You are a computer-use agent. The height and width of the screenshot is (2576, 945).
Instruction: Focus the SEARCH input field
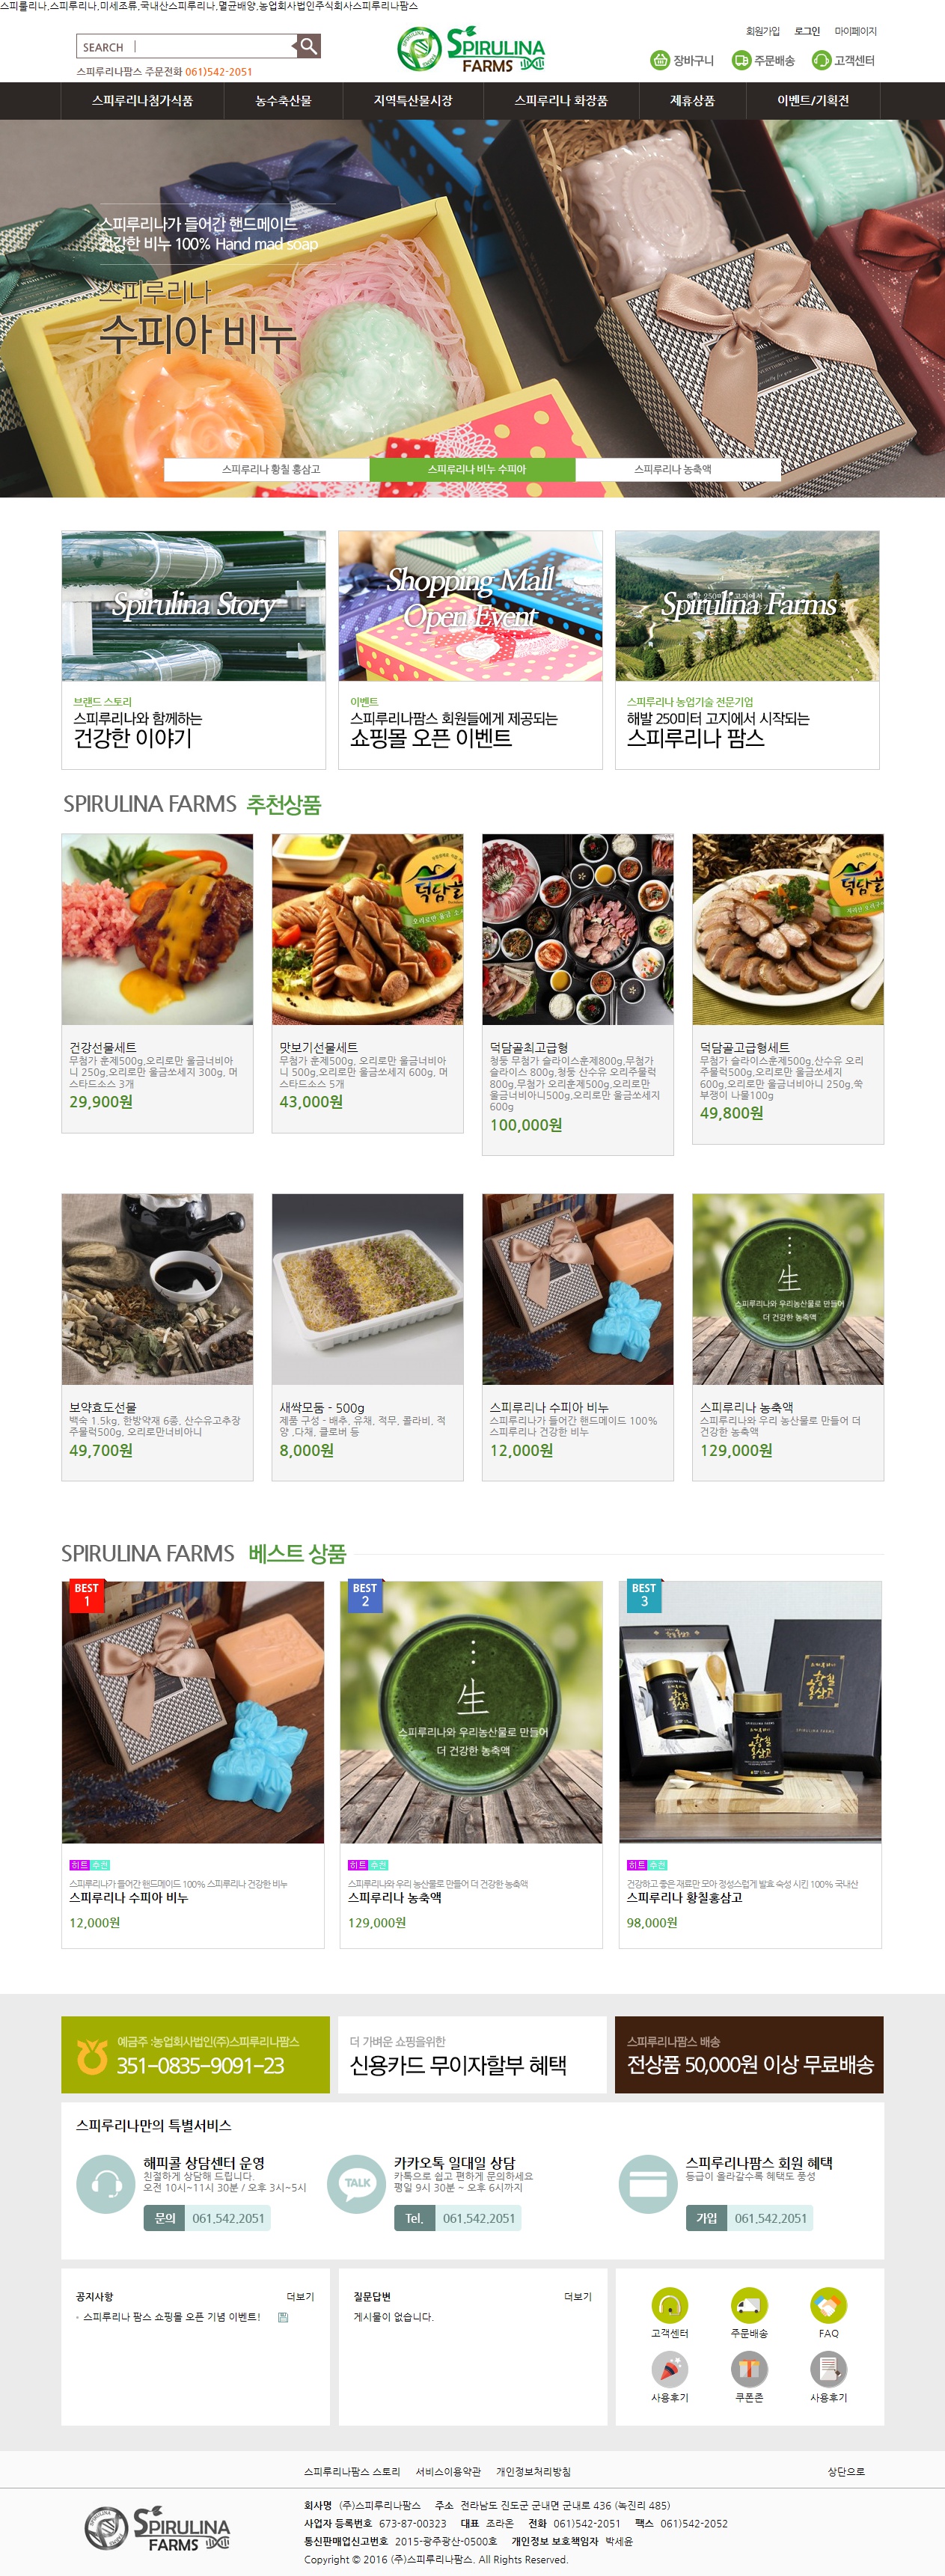(x=185, y=46)
